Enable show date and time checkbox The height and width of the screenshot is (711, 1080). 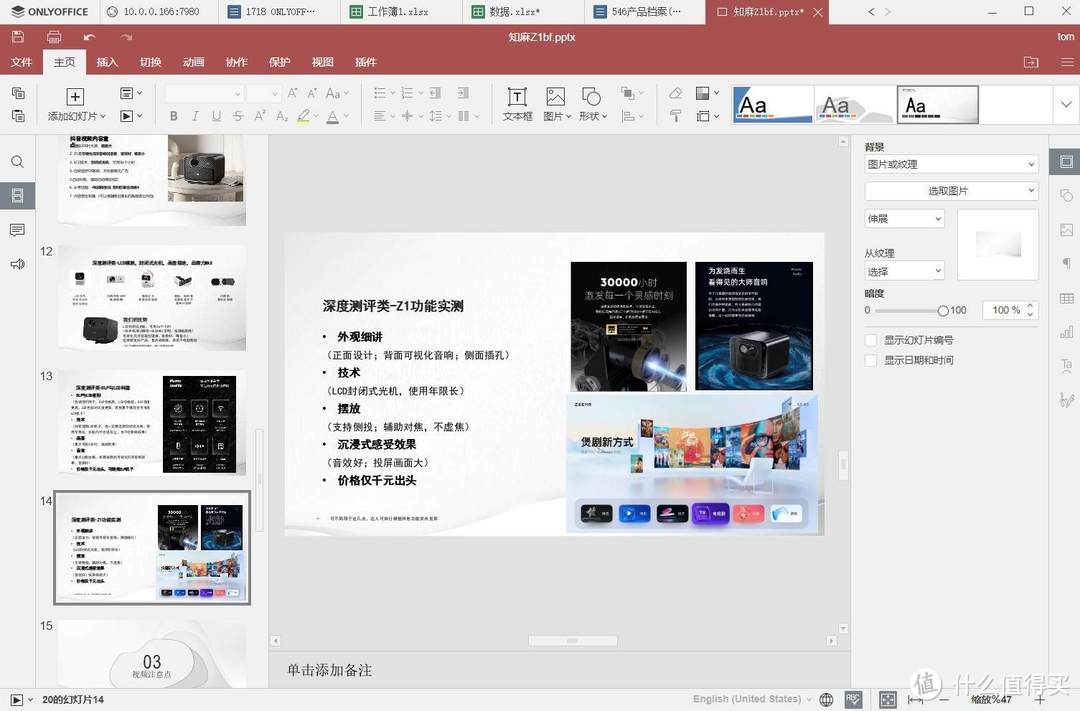[x=871, y=360]
